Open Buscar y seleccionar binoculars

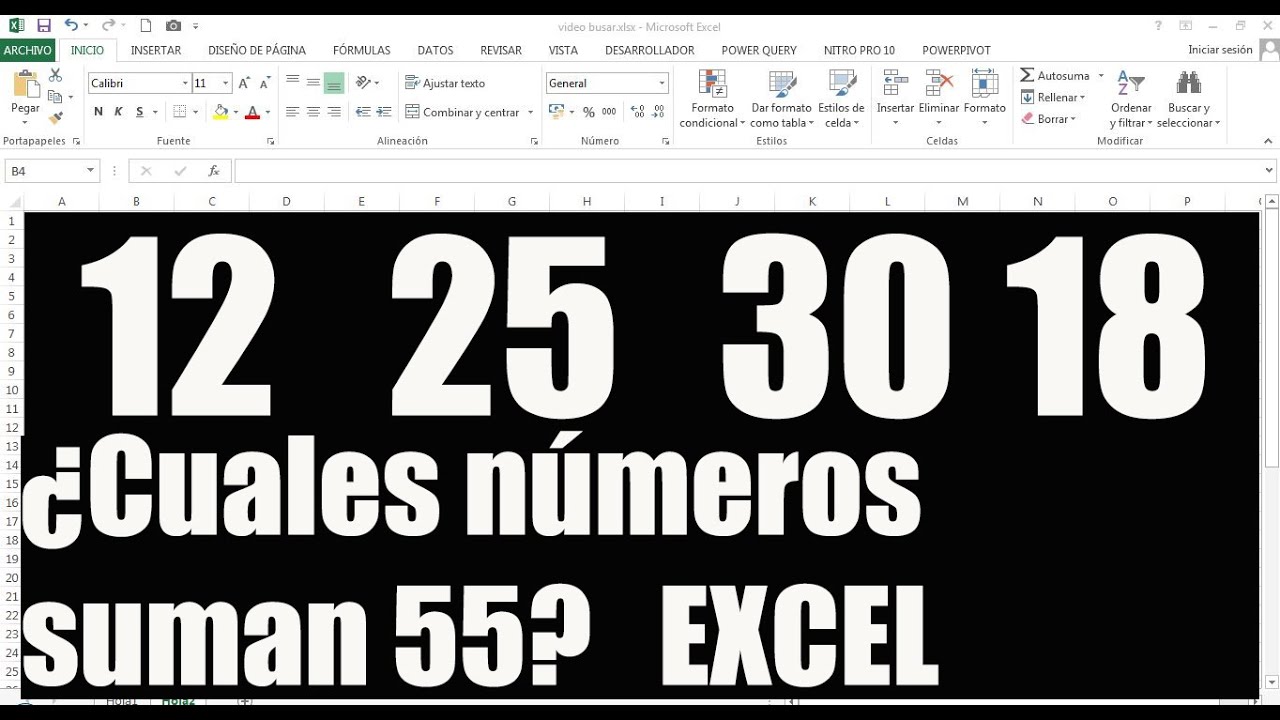(x=1189, y=99)
